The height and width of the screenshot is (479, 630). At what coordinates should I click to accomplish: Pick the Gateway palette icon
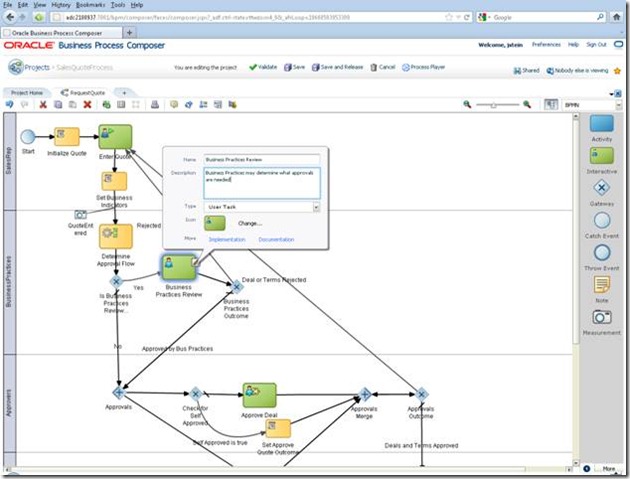(601, 188)
